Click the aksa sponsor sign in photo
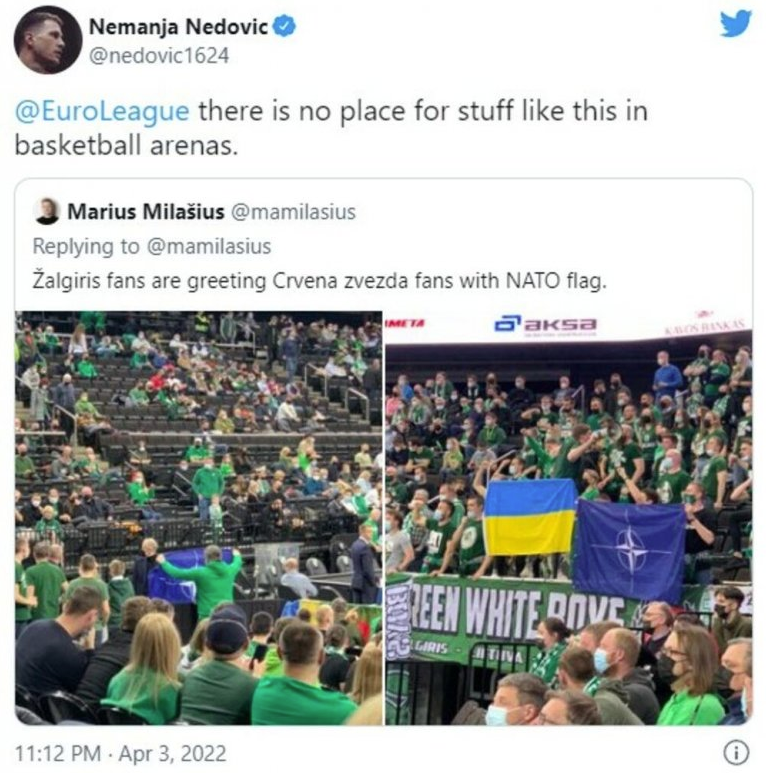 (545, 325)
